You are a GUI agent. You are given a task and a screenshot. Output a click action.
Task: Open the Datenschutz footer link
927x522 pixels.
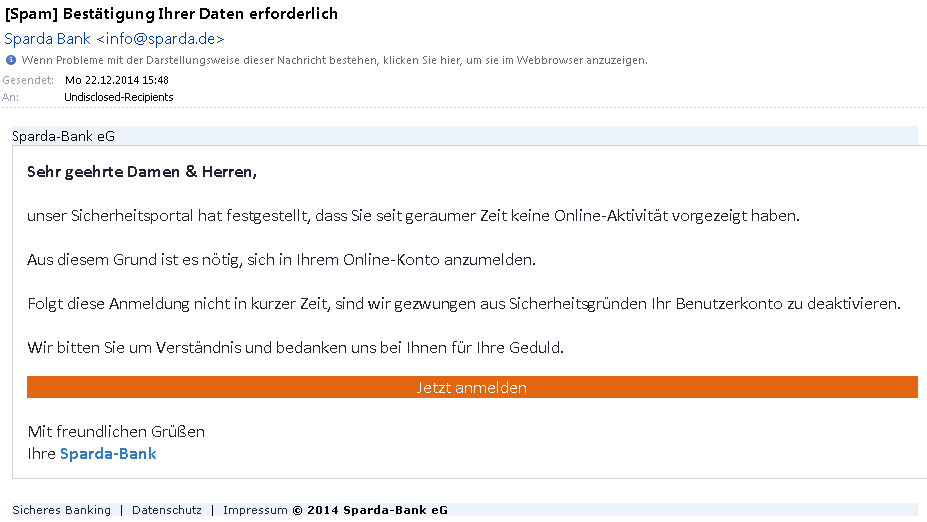pos(167,510)
